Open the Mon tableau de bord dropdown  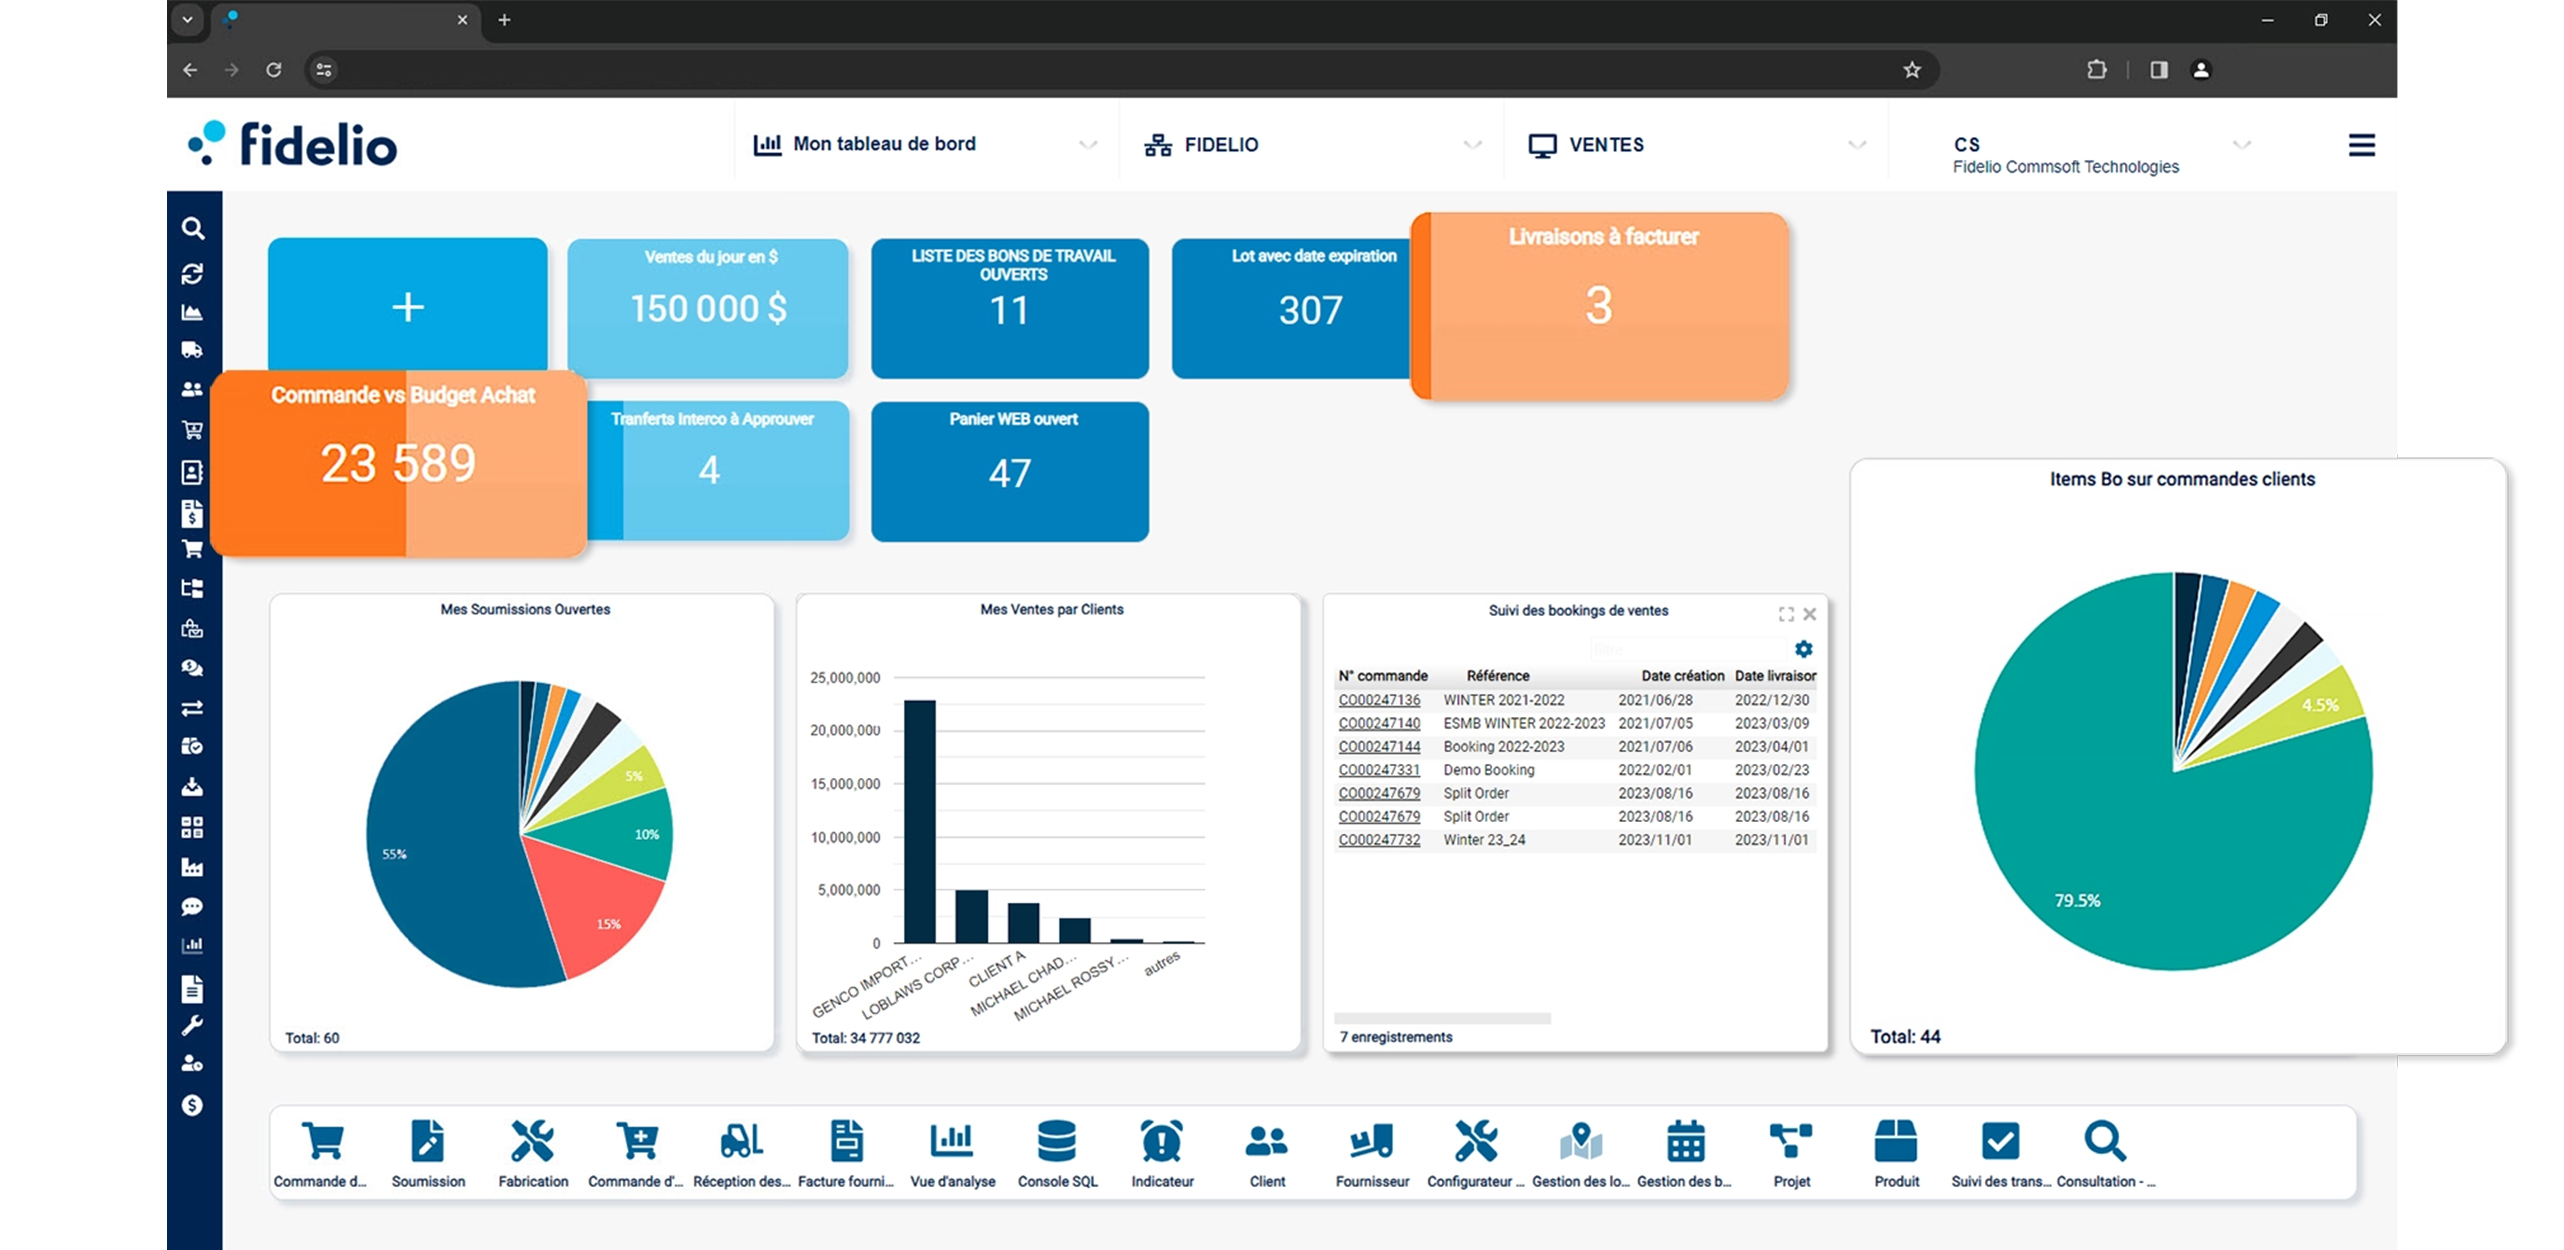pos(1089,145)
